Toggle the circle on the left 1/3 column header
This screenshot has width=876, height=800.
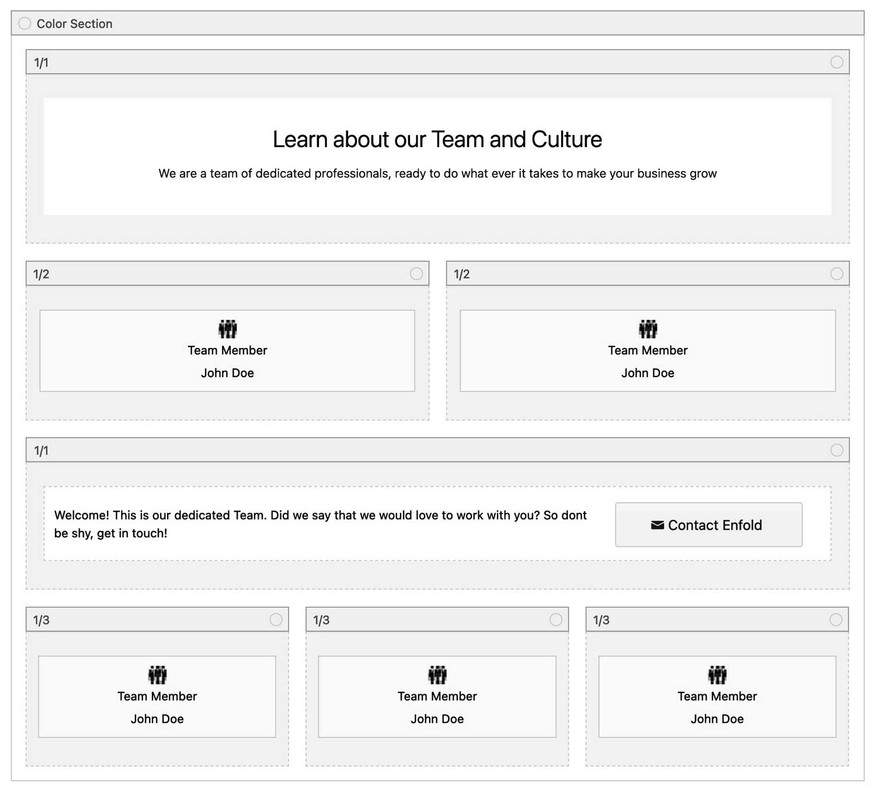point(276,620)
